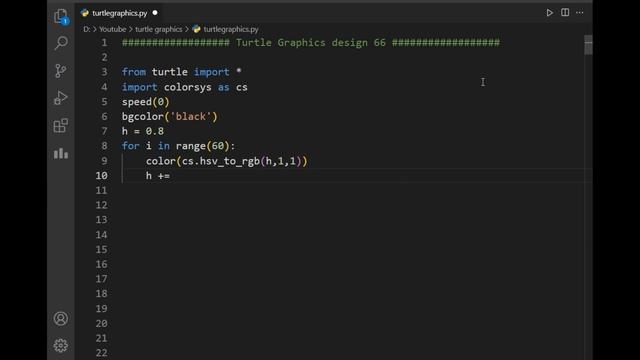Click 'hsv_to_rgb' on line 9

pos(230,161)
